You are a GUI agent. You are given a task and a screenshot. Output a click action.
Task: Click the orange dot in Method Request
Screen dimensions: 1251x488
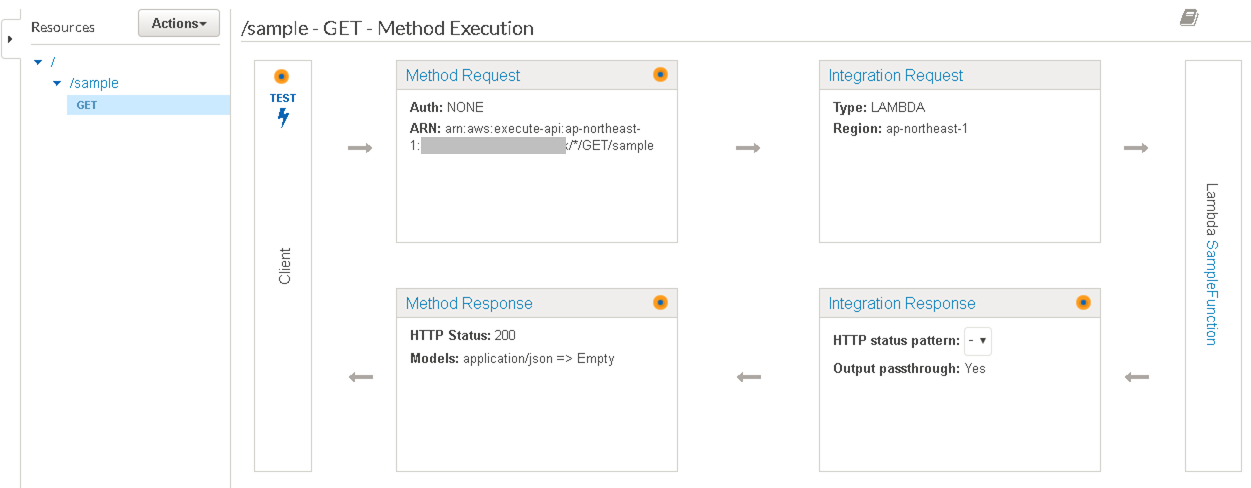pos(660,75)
